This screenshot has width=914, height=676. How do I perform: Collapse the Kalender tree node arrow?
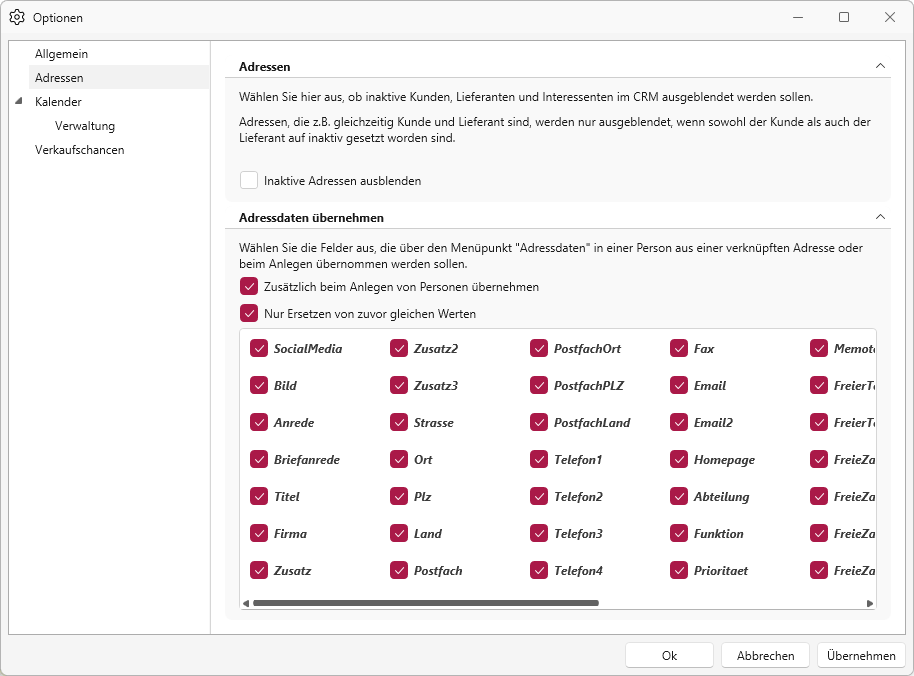click(19, 101)
